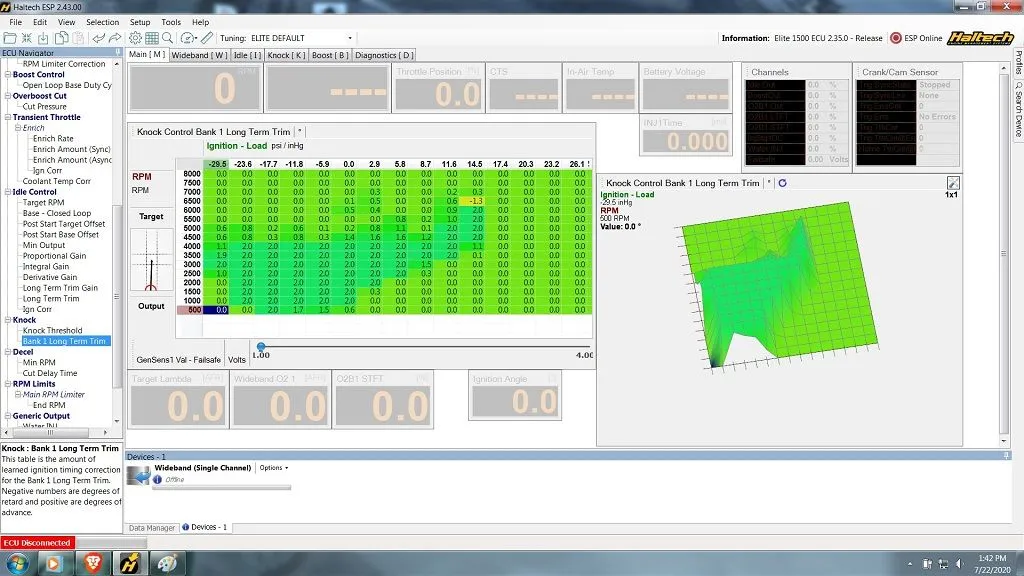Click the GenSens1 Val Failsafe slider handle

pos(261,347)
